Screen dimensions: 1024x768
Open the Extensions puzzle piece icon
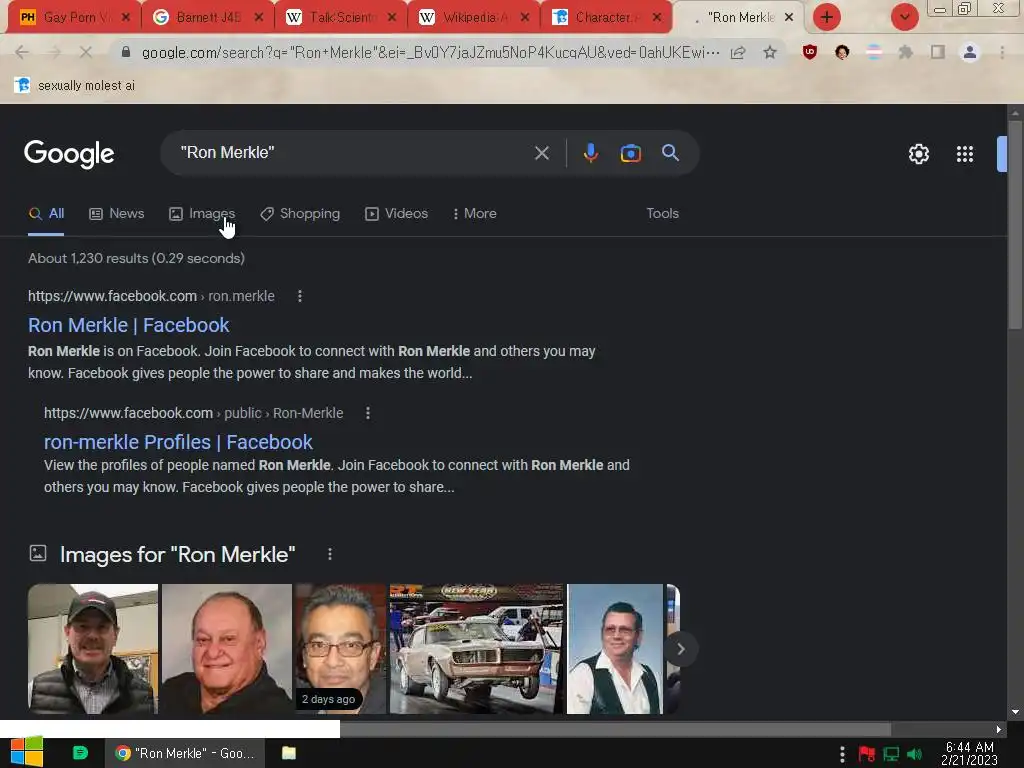905,52
